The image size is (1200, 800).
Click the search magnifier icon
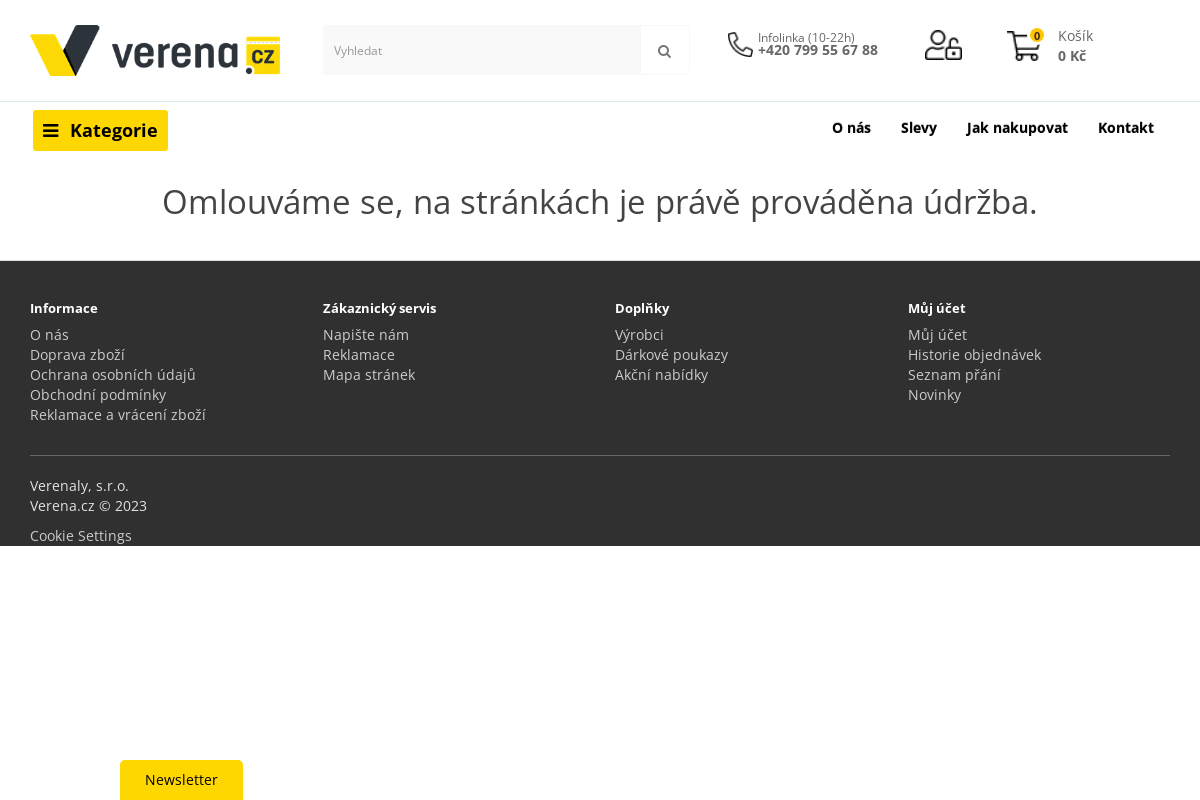click(664, 51)
